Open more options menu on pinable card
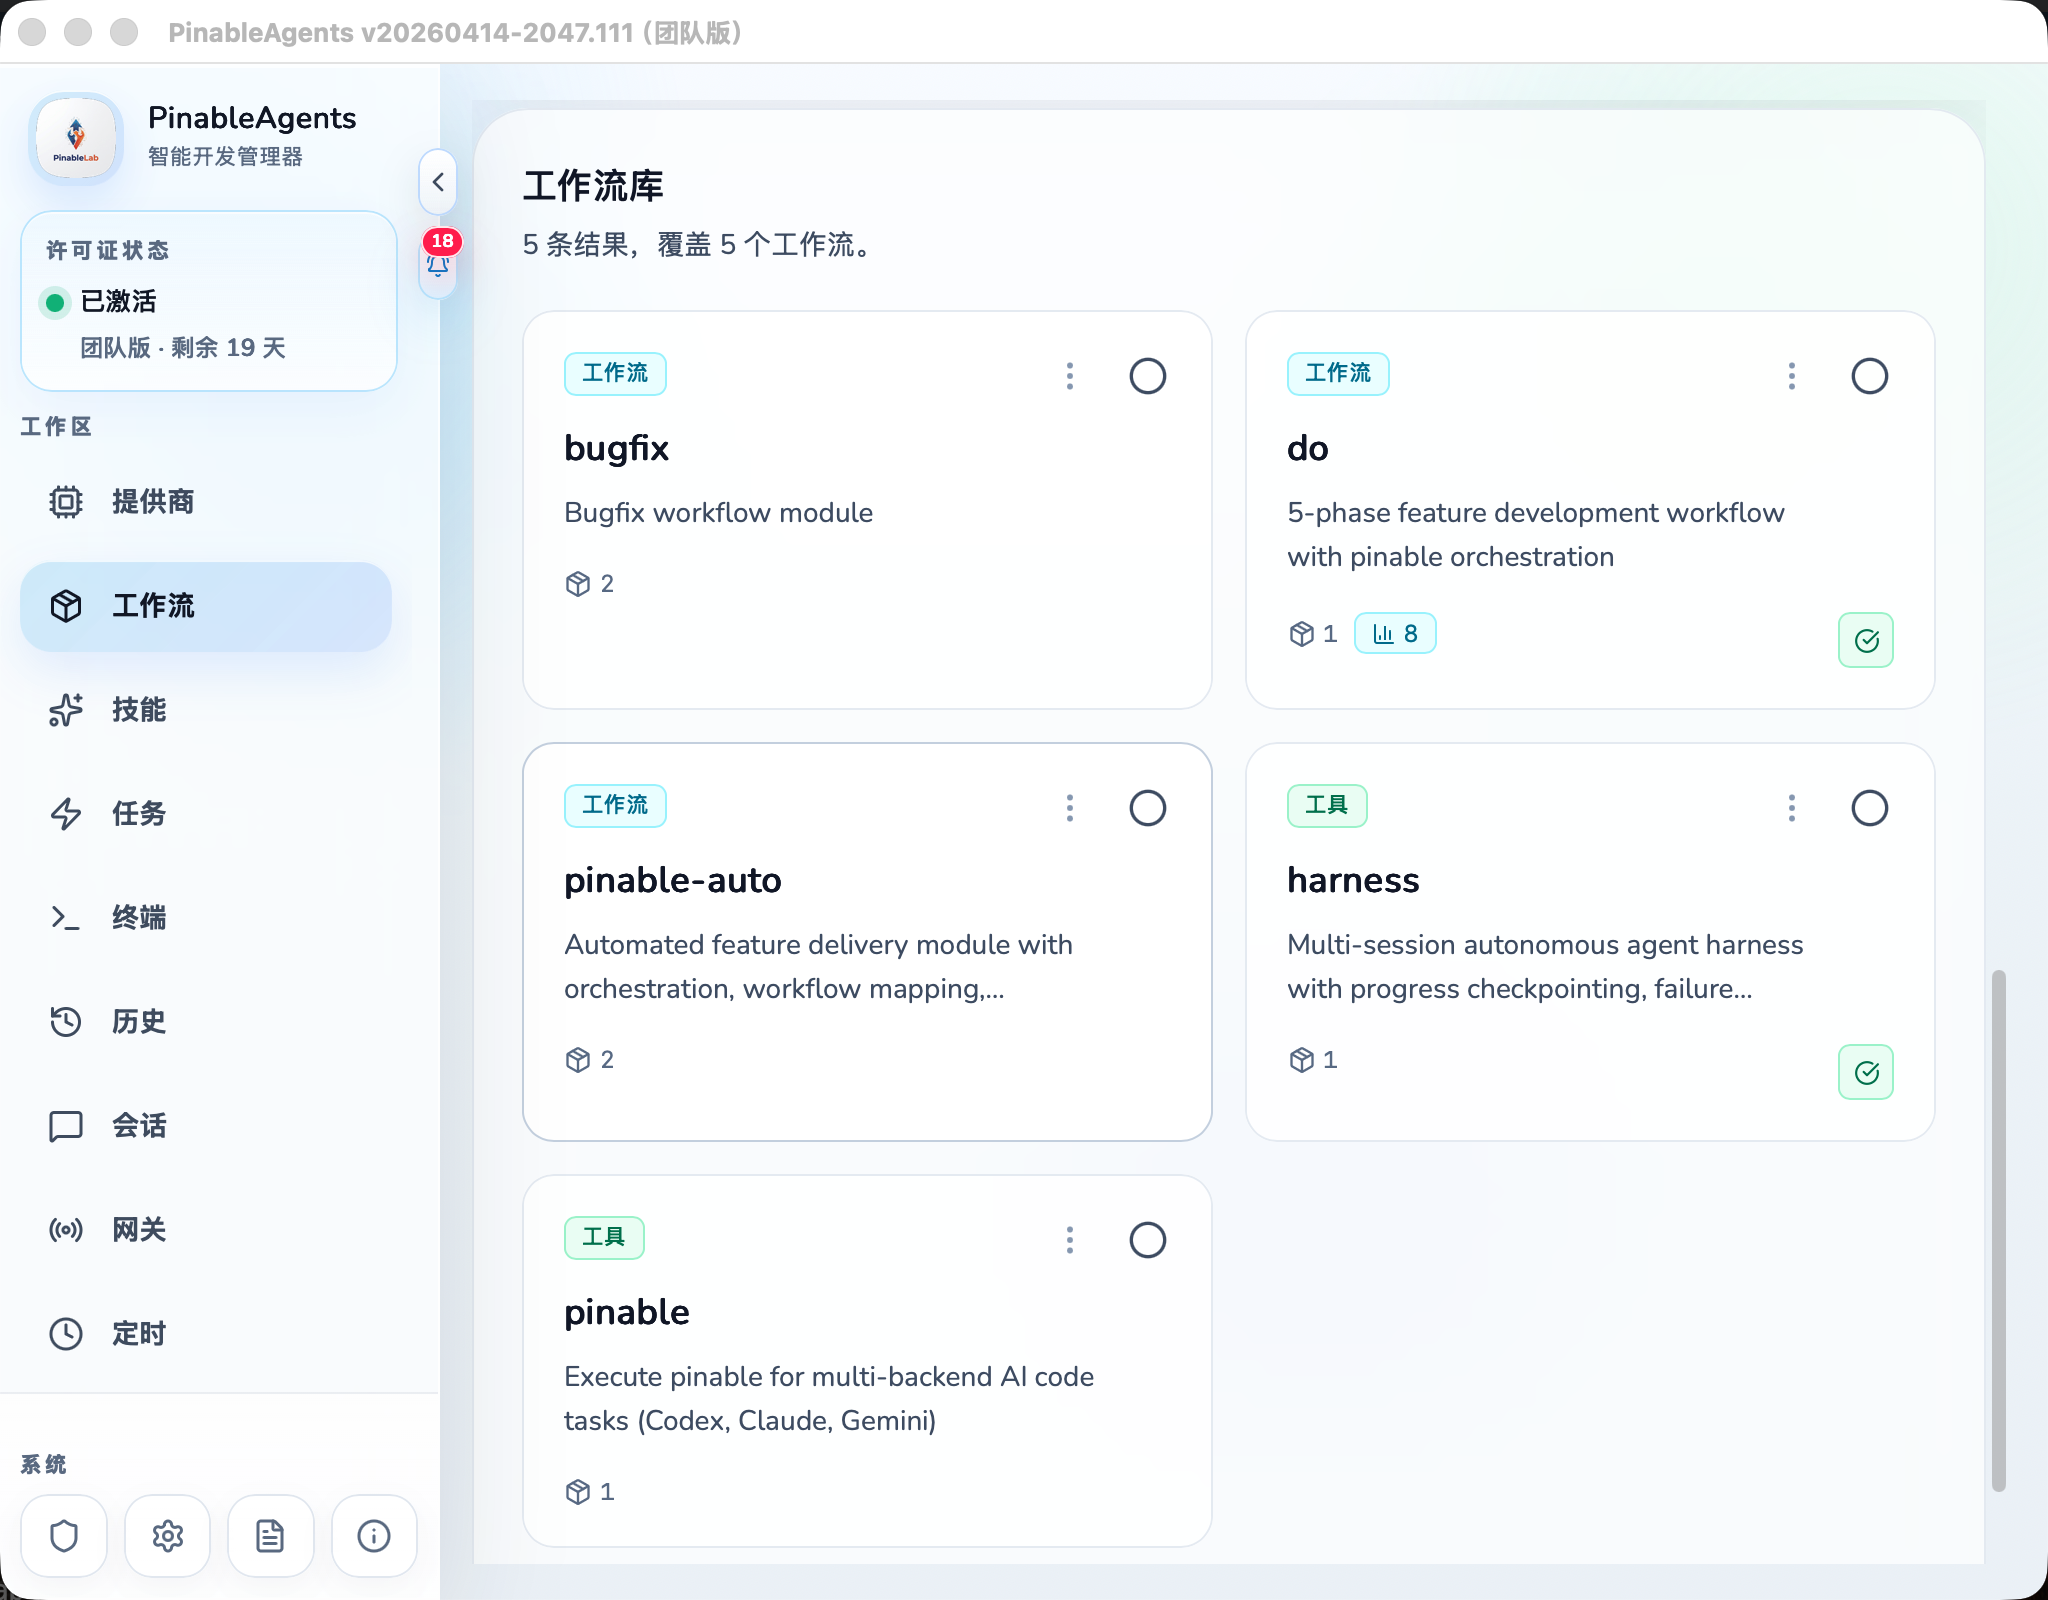 tap(1070, 1240)
